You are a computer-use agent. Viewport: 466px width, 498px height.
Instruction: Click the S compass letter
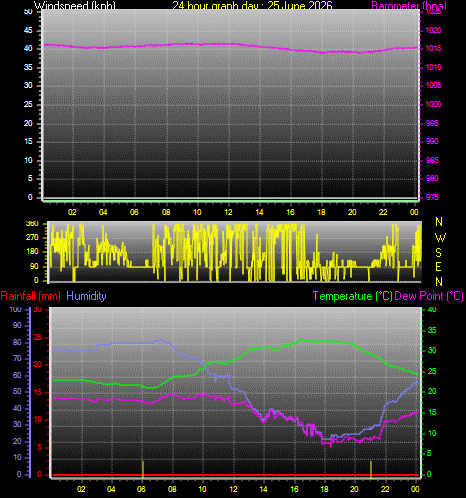point(439,253)
